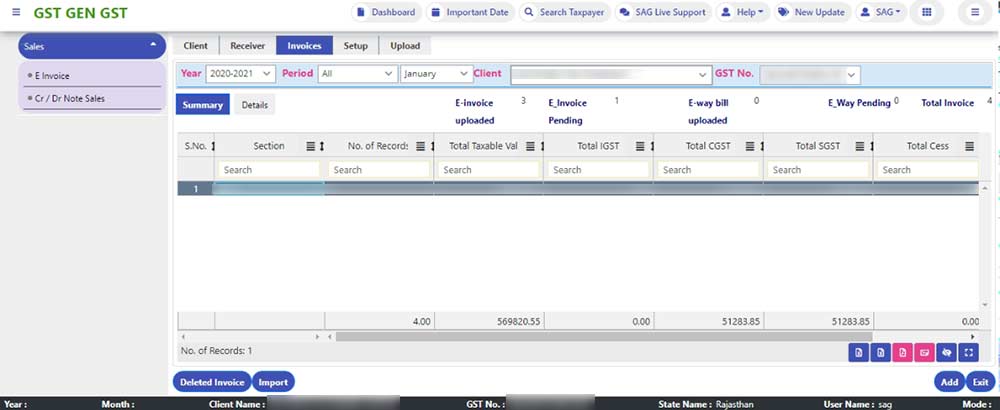
Task: Open the Period All dropdown
Action: (356, 74)
